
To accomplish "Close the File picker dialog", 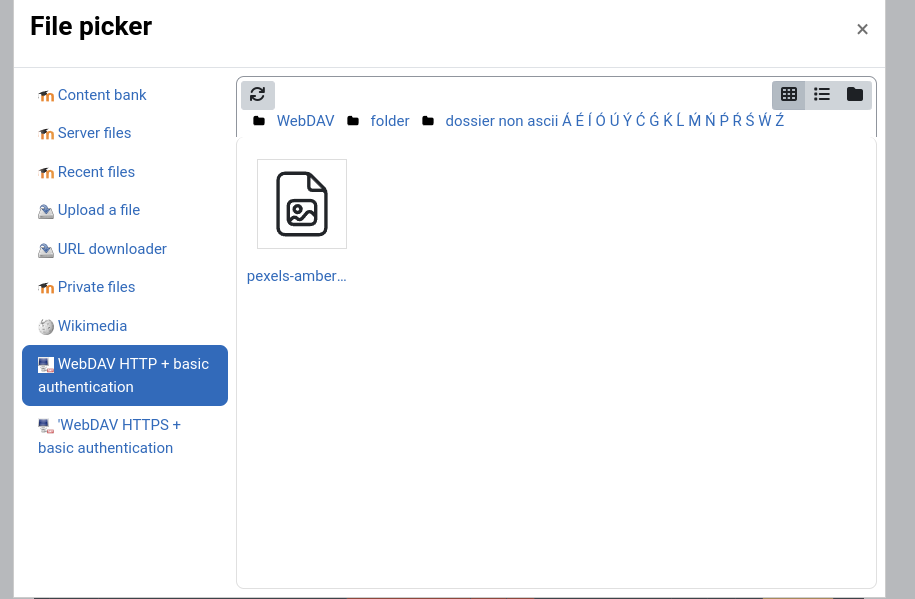I will click(862, 29).
